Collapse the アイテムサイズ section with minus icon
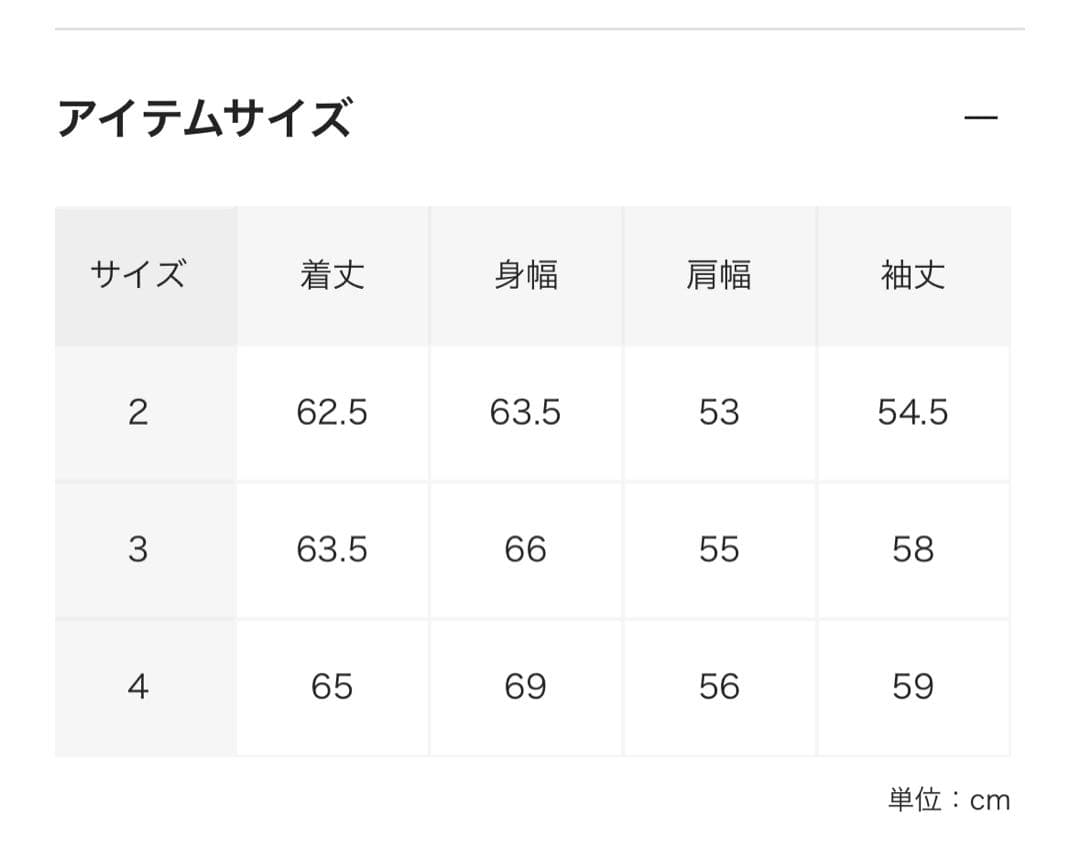This screenshot has height=850, width=1080. (981, 118)
